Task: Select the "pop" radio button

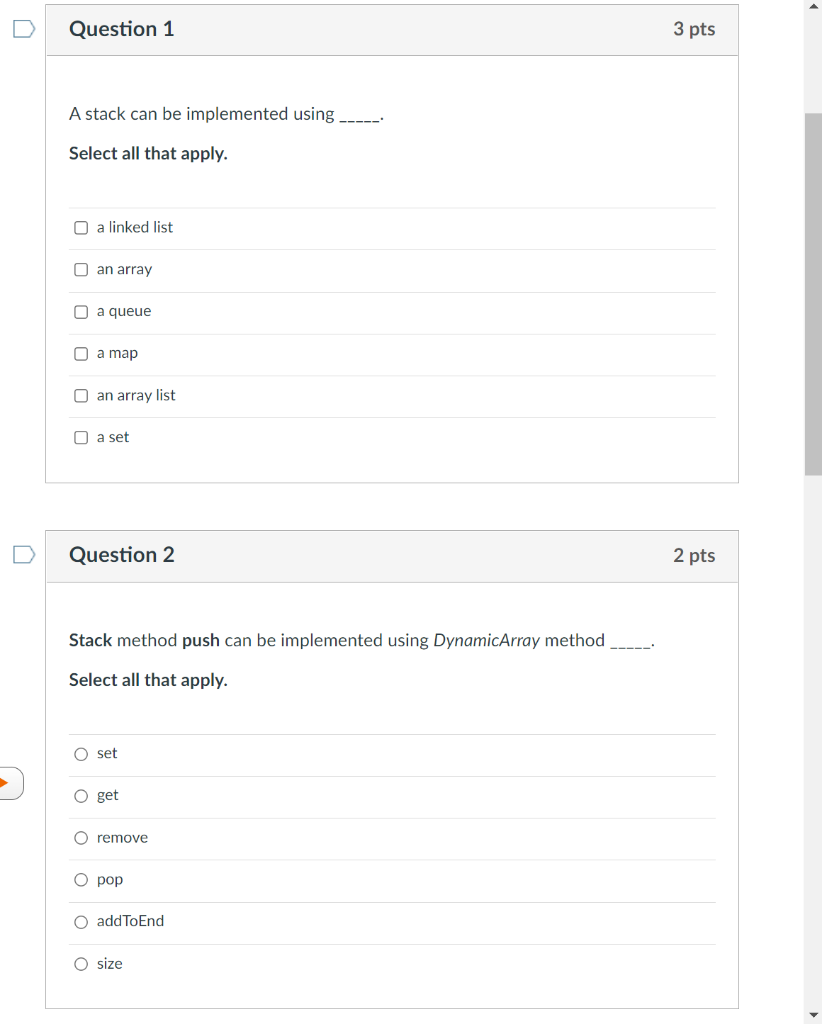Action: (x=81, y=880)
